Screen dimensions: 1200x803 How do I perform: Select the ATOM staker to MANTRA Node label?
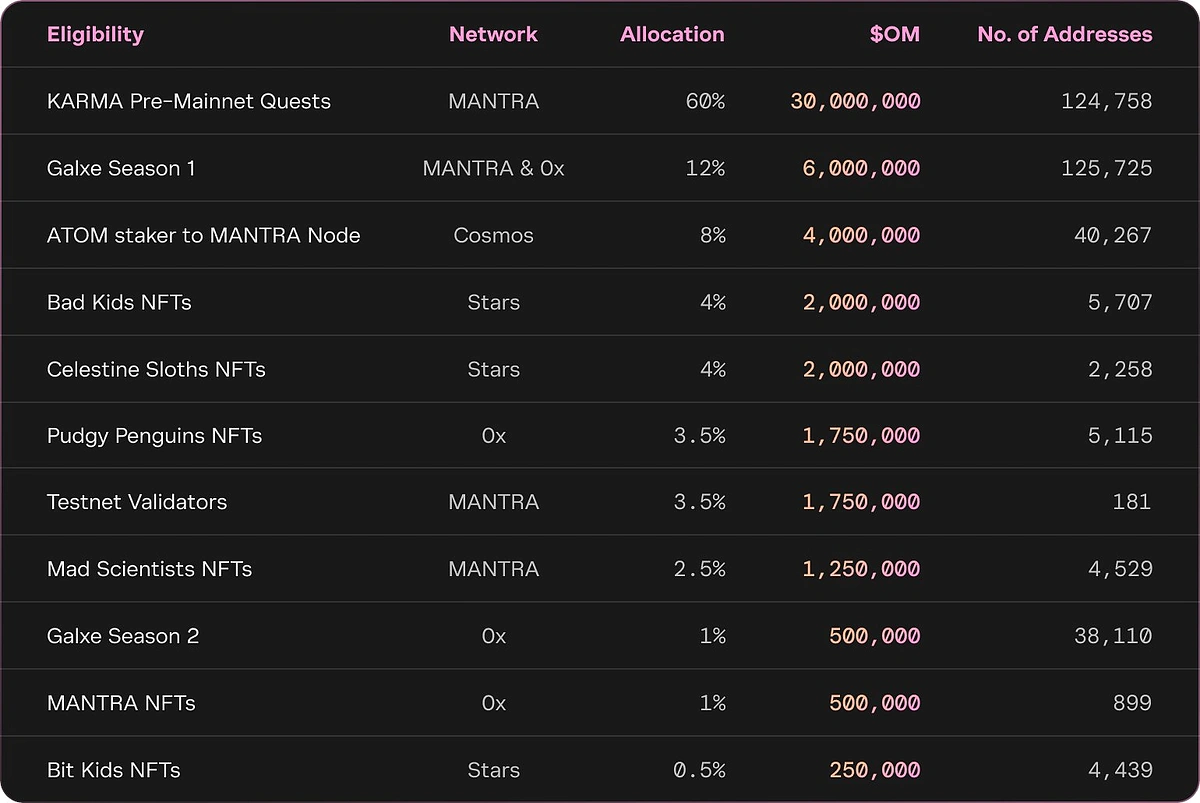204,235
